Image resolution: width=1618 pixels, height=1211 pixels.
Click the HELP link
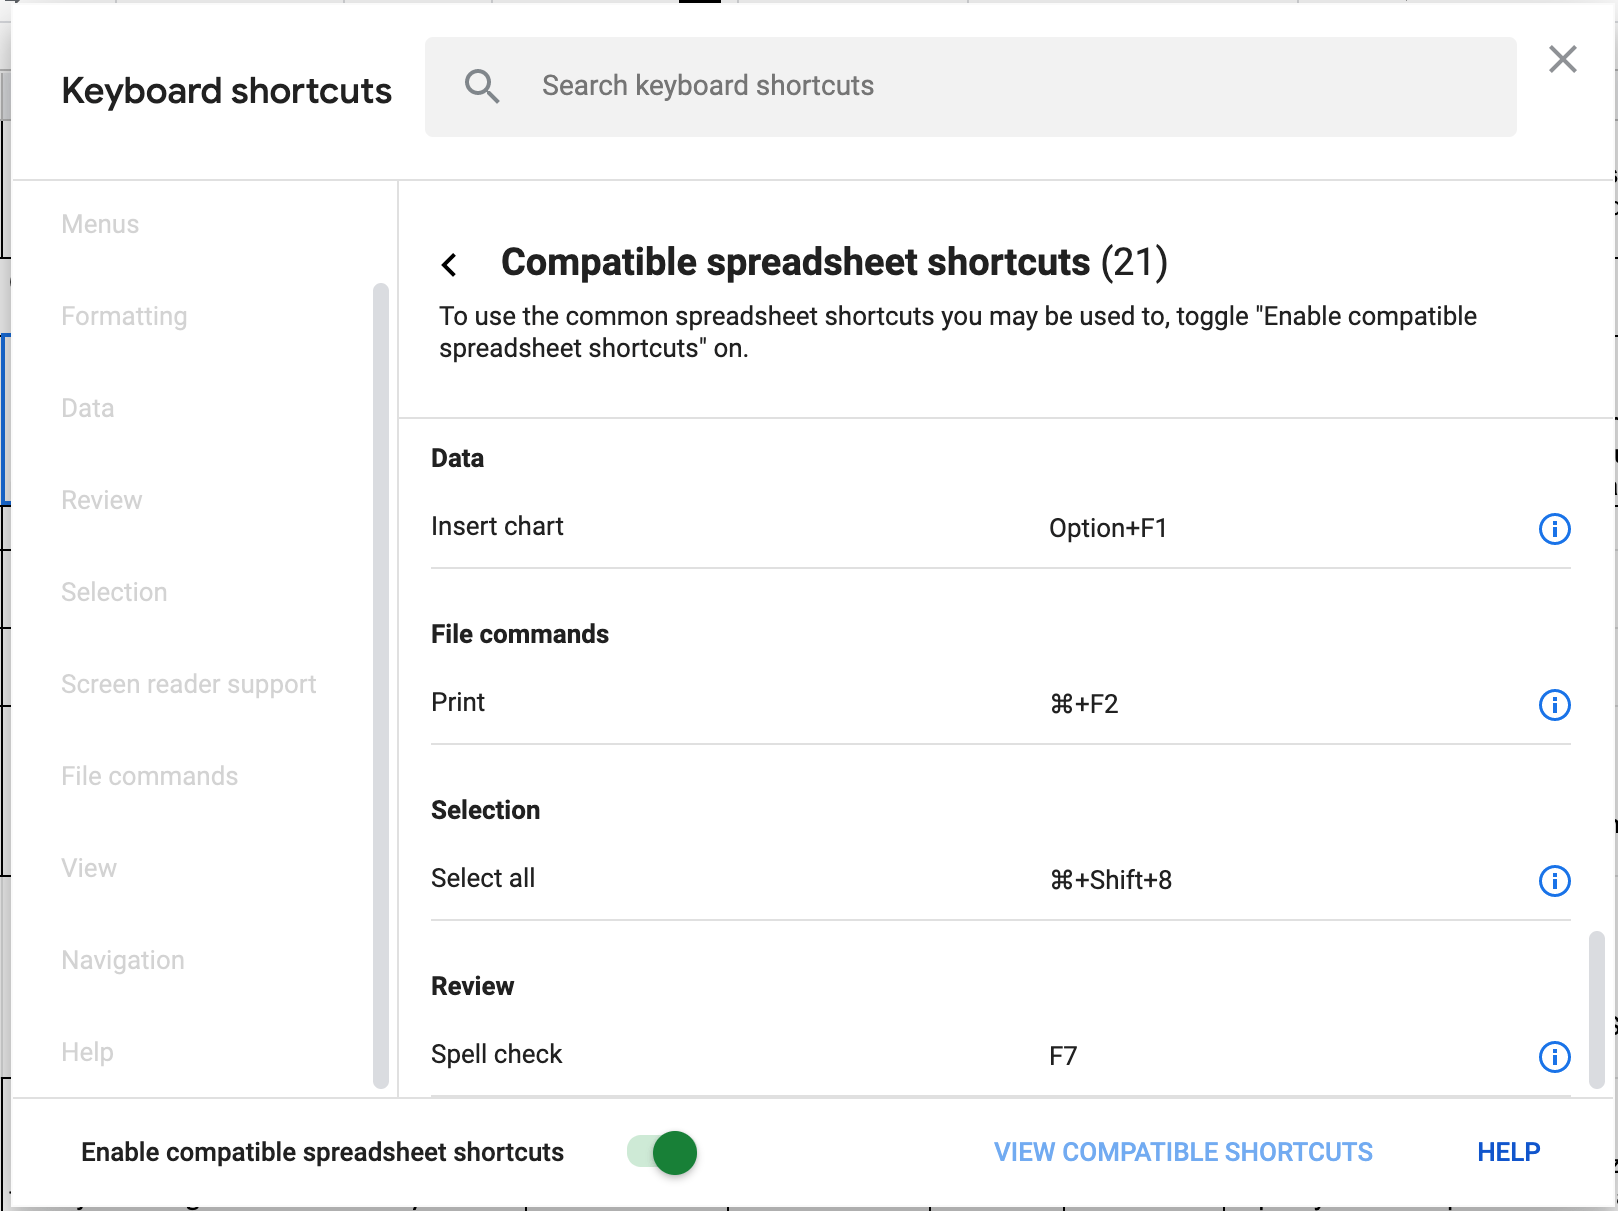click(1507, 1152)
